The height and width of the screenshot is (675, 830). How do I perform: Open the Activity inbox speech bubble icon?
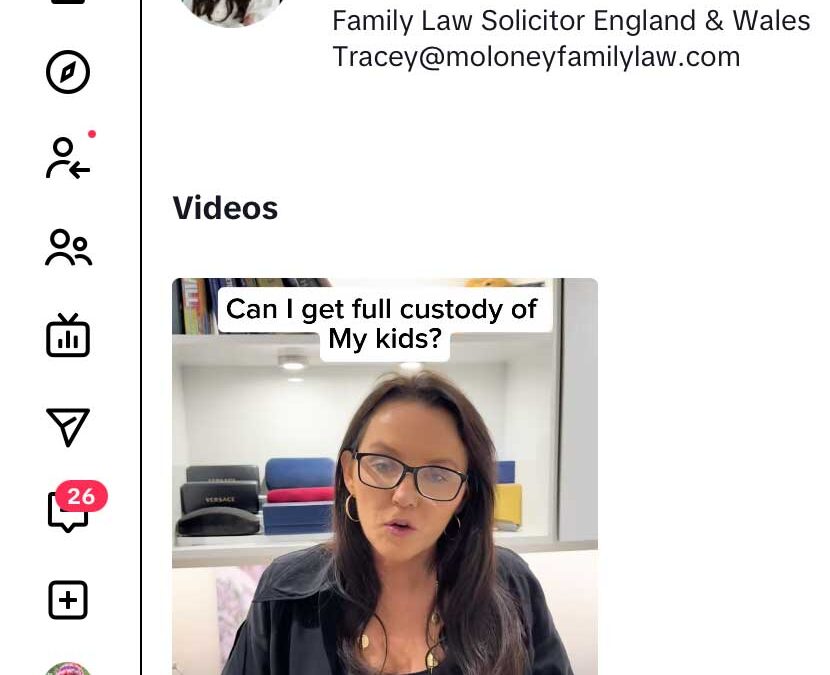[x=68, y=511]
